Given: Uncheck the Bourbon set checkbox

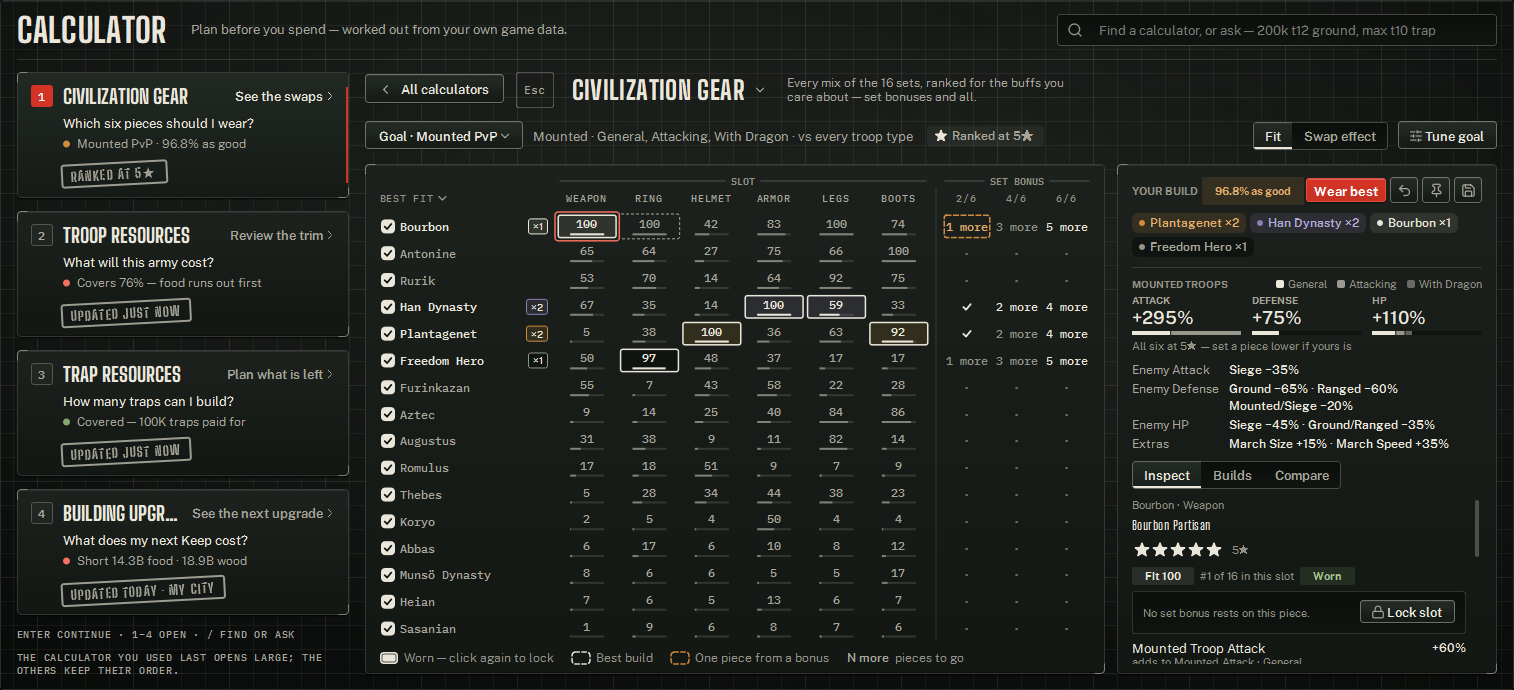Looking at the screenshot, I should (x=388, y=227).
